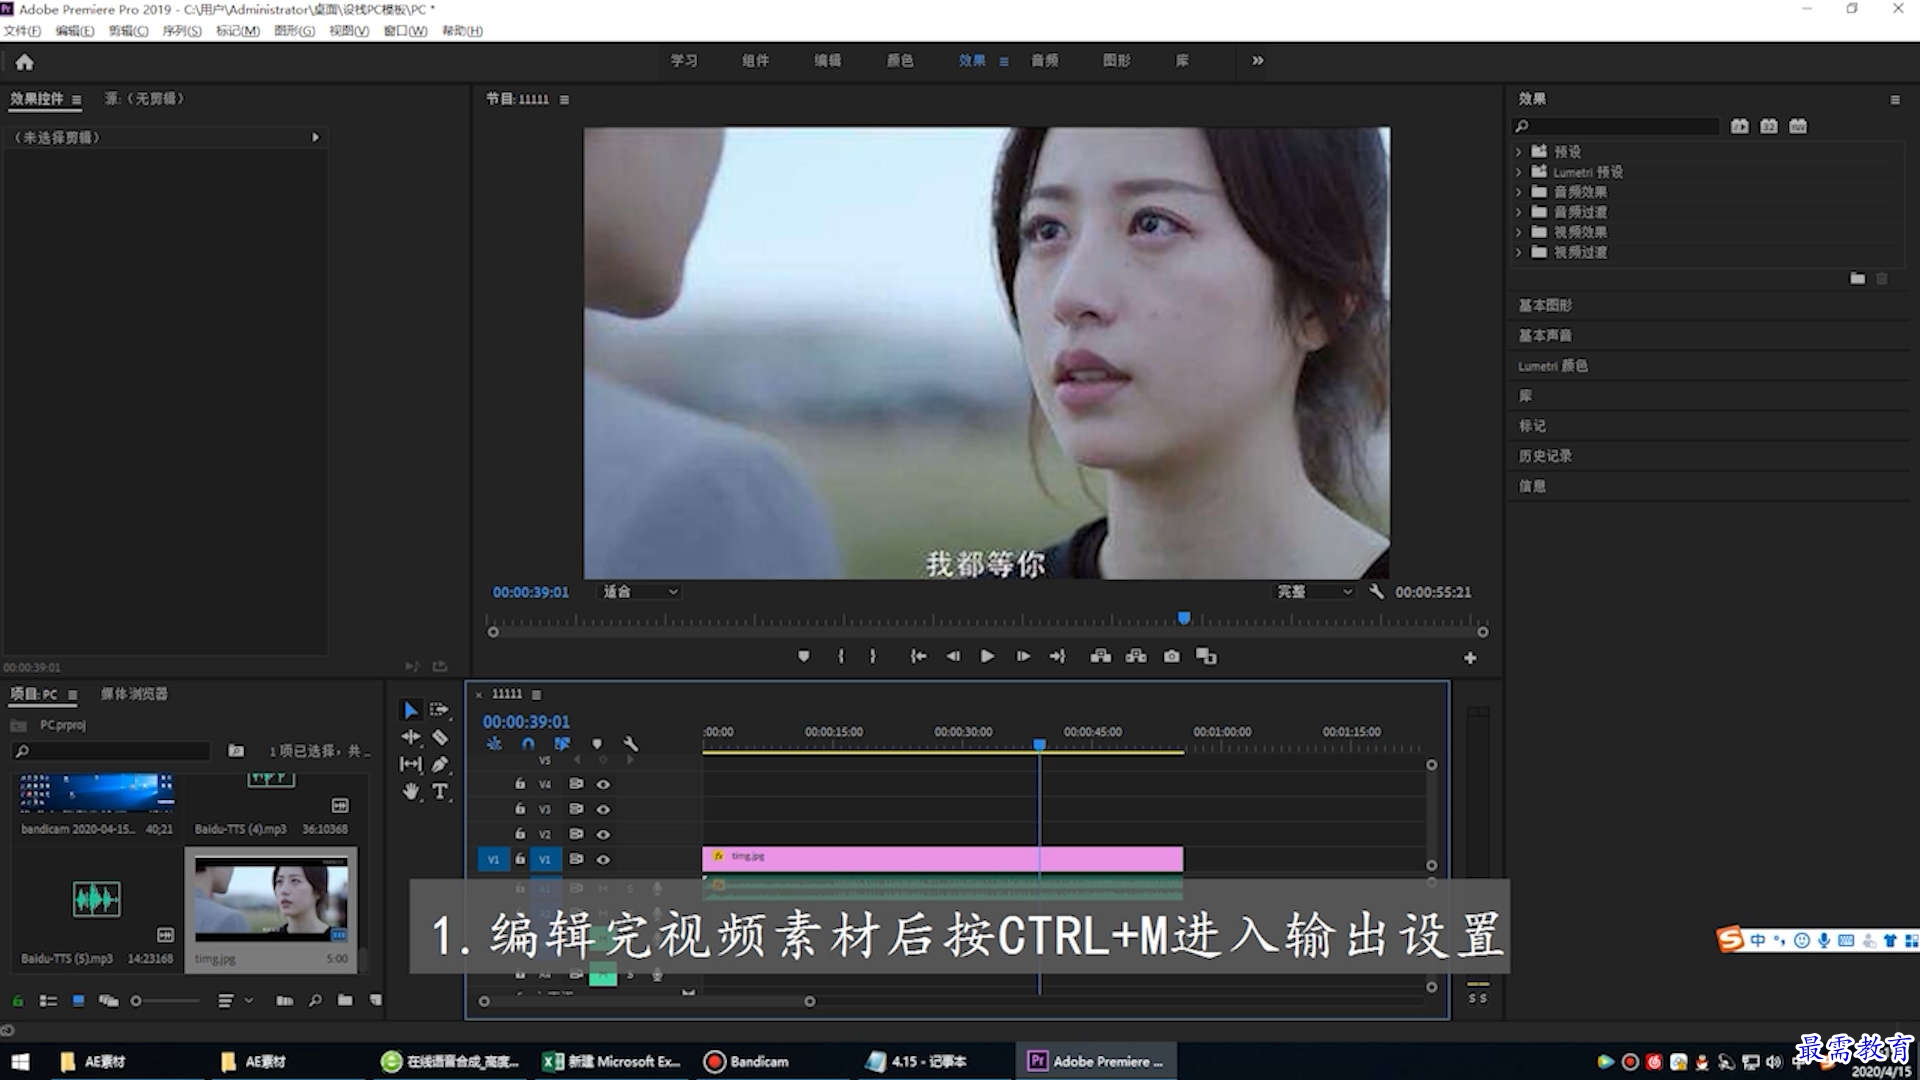Select the Slip tool
Viewport: 1920px width, 1080px height.
click(410, 764)
